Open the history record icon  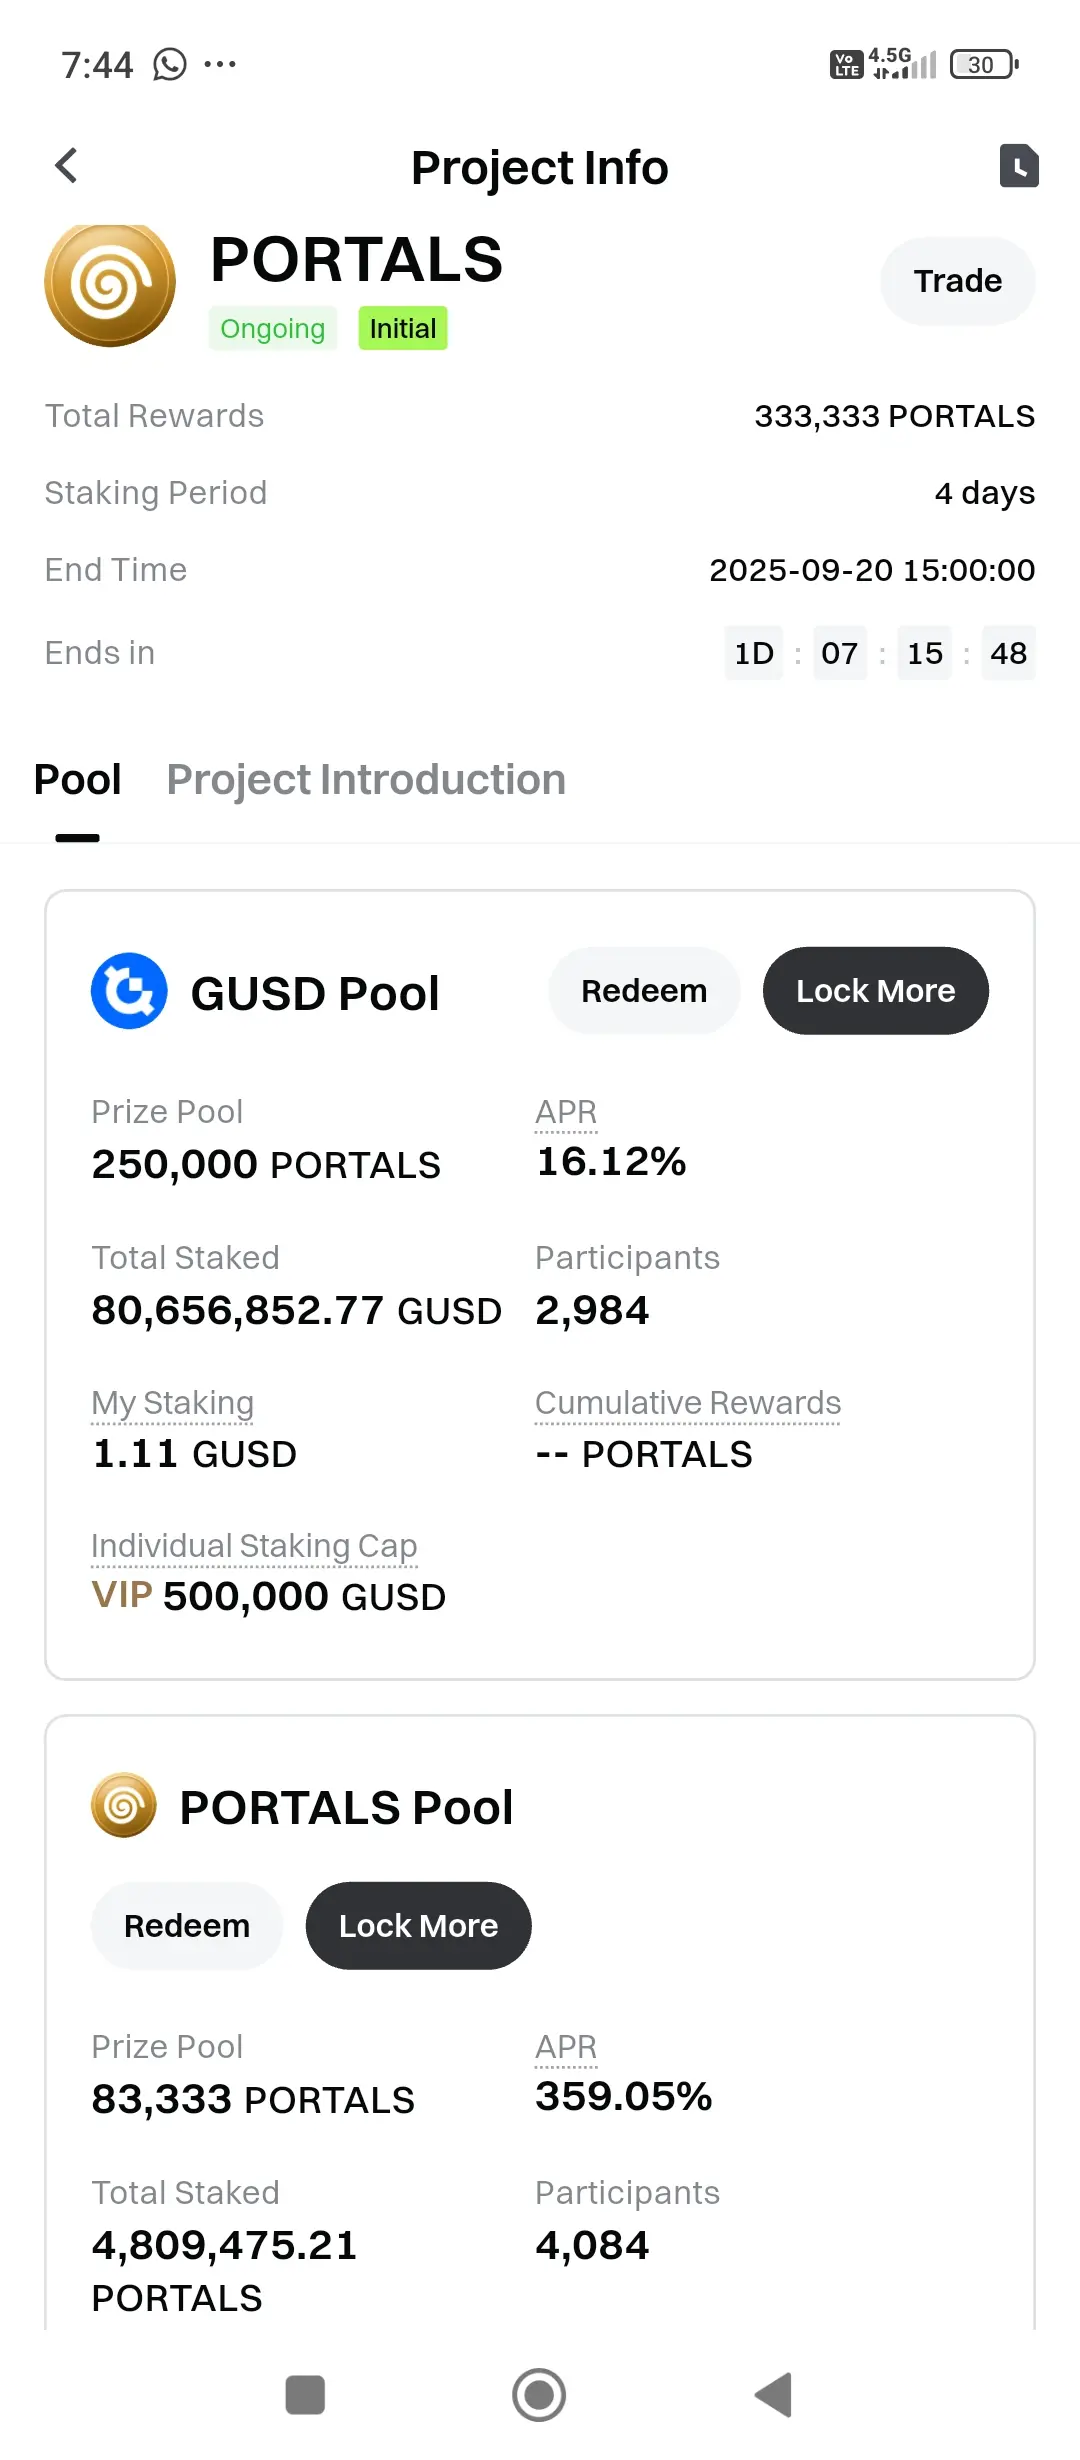coord(1019,166)
